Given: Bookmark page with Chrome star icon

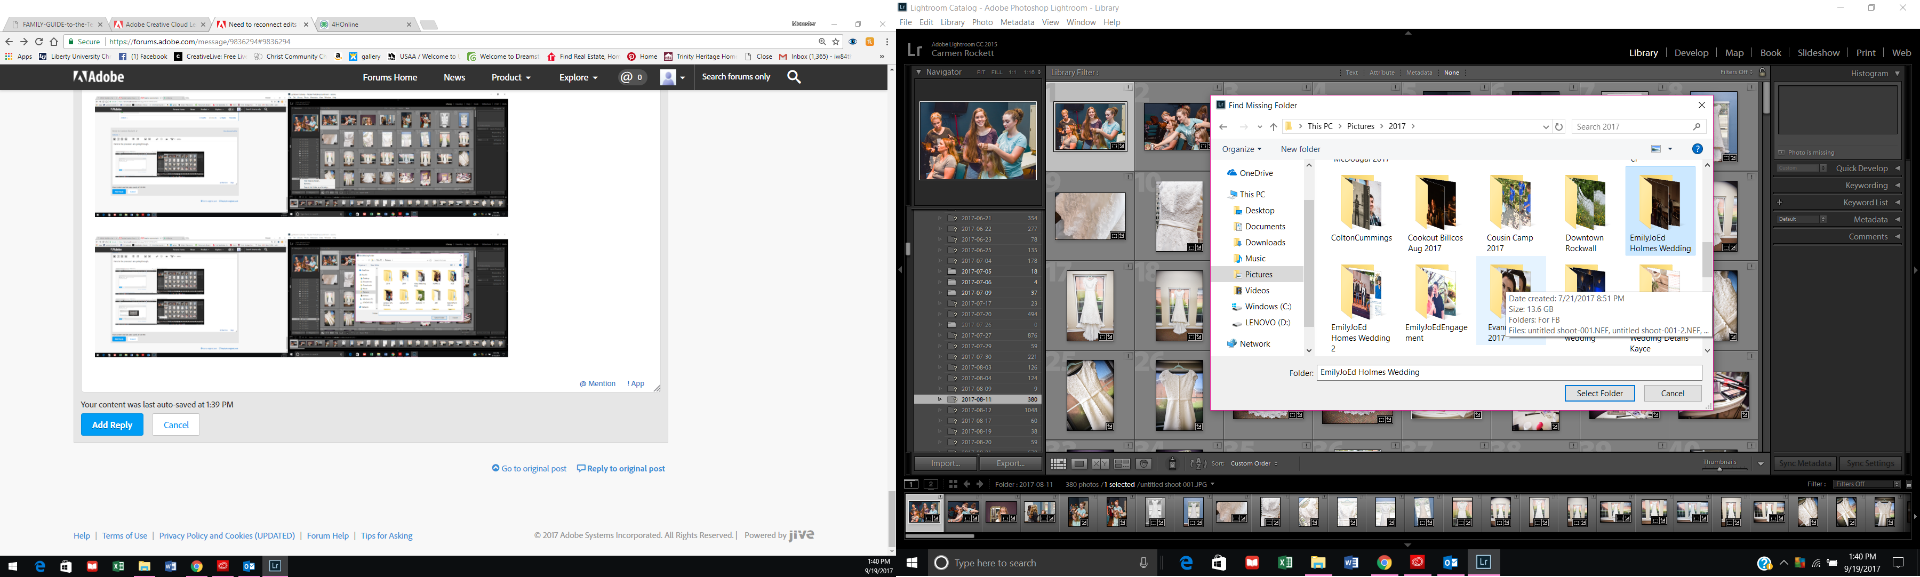Looking at the screenshot, I should [837, 41].
